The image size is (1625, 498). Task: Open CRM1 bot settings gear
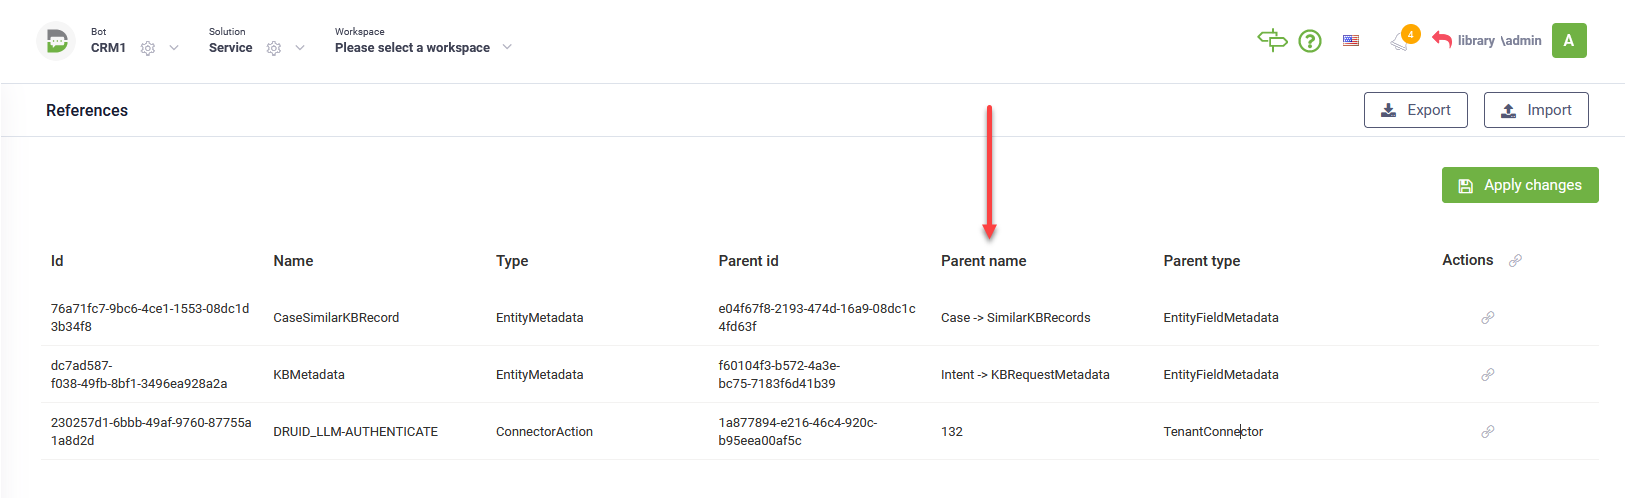[148, 48]
